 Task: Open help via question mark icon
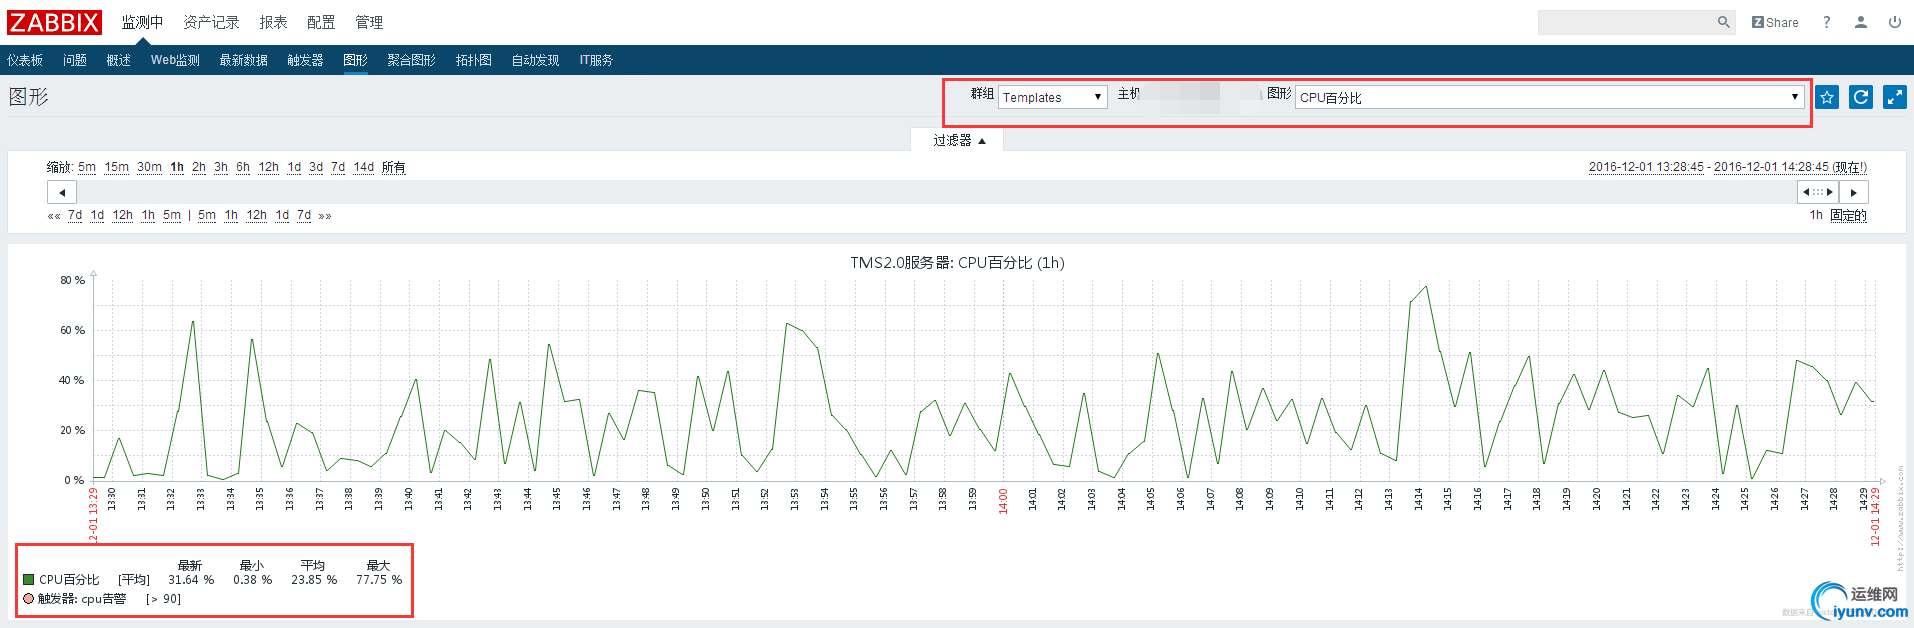(1827, 22)
